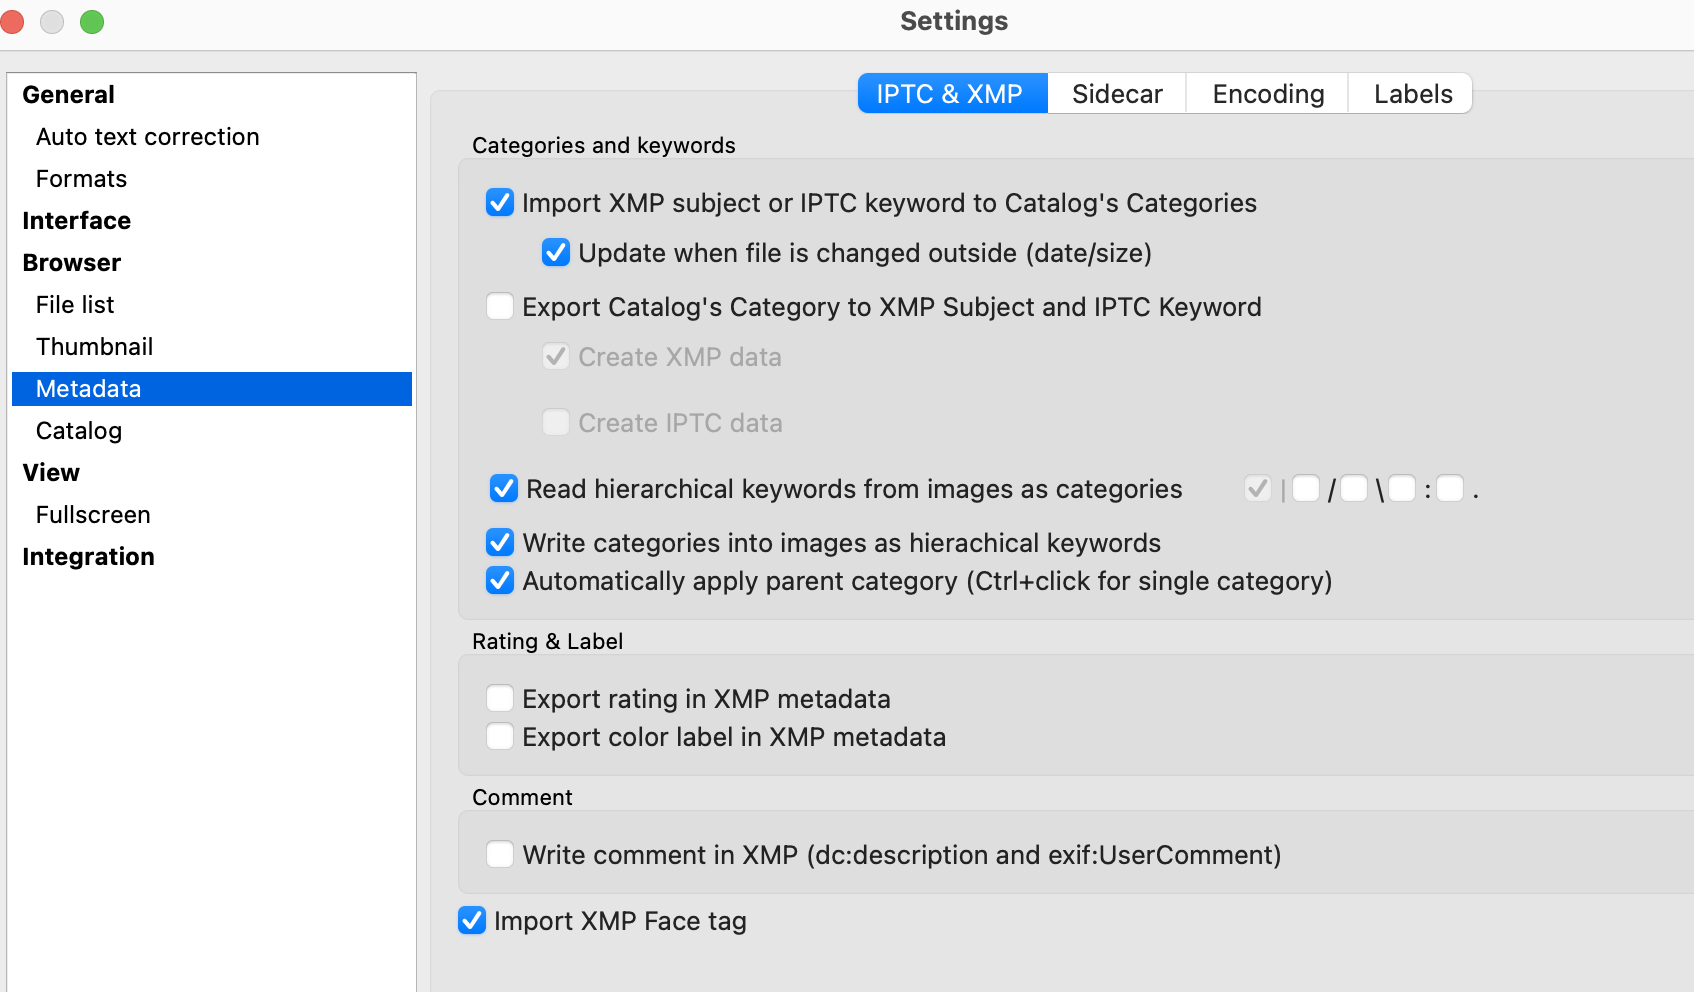Check Export color label in XMP metadata
This screenshot has width=1694, height=992.
click(x=500, y=737)
